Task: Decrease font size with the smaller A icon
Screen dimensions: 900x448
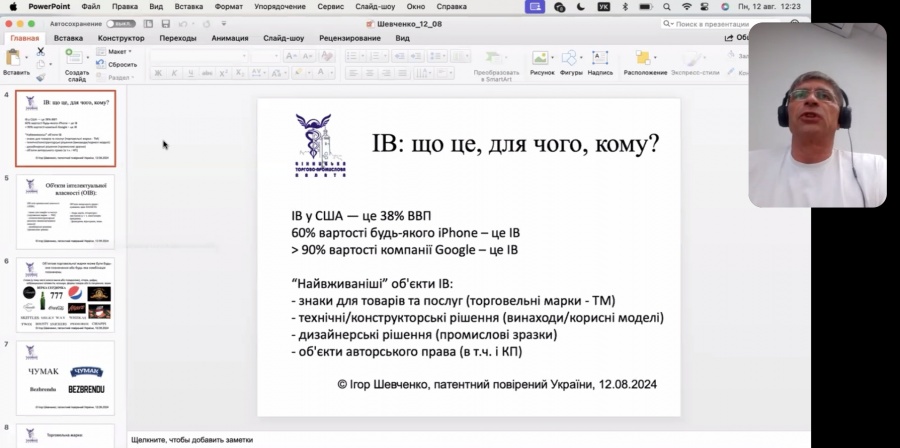Action: 307,56
